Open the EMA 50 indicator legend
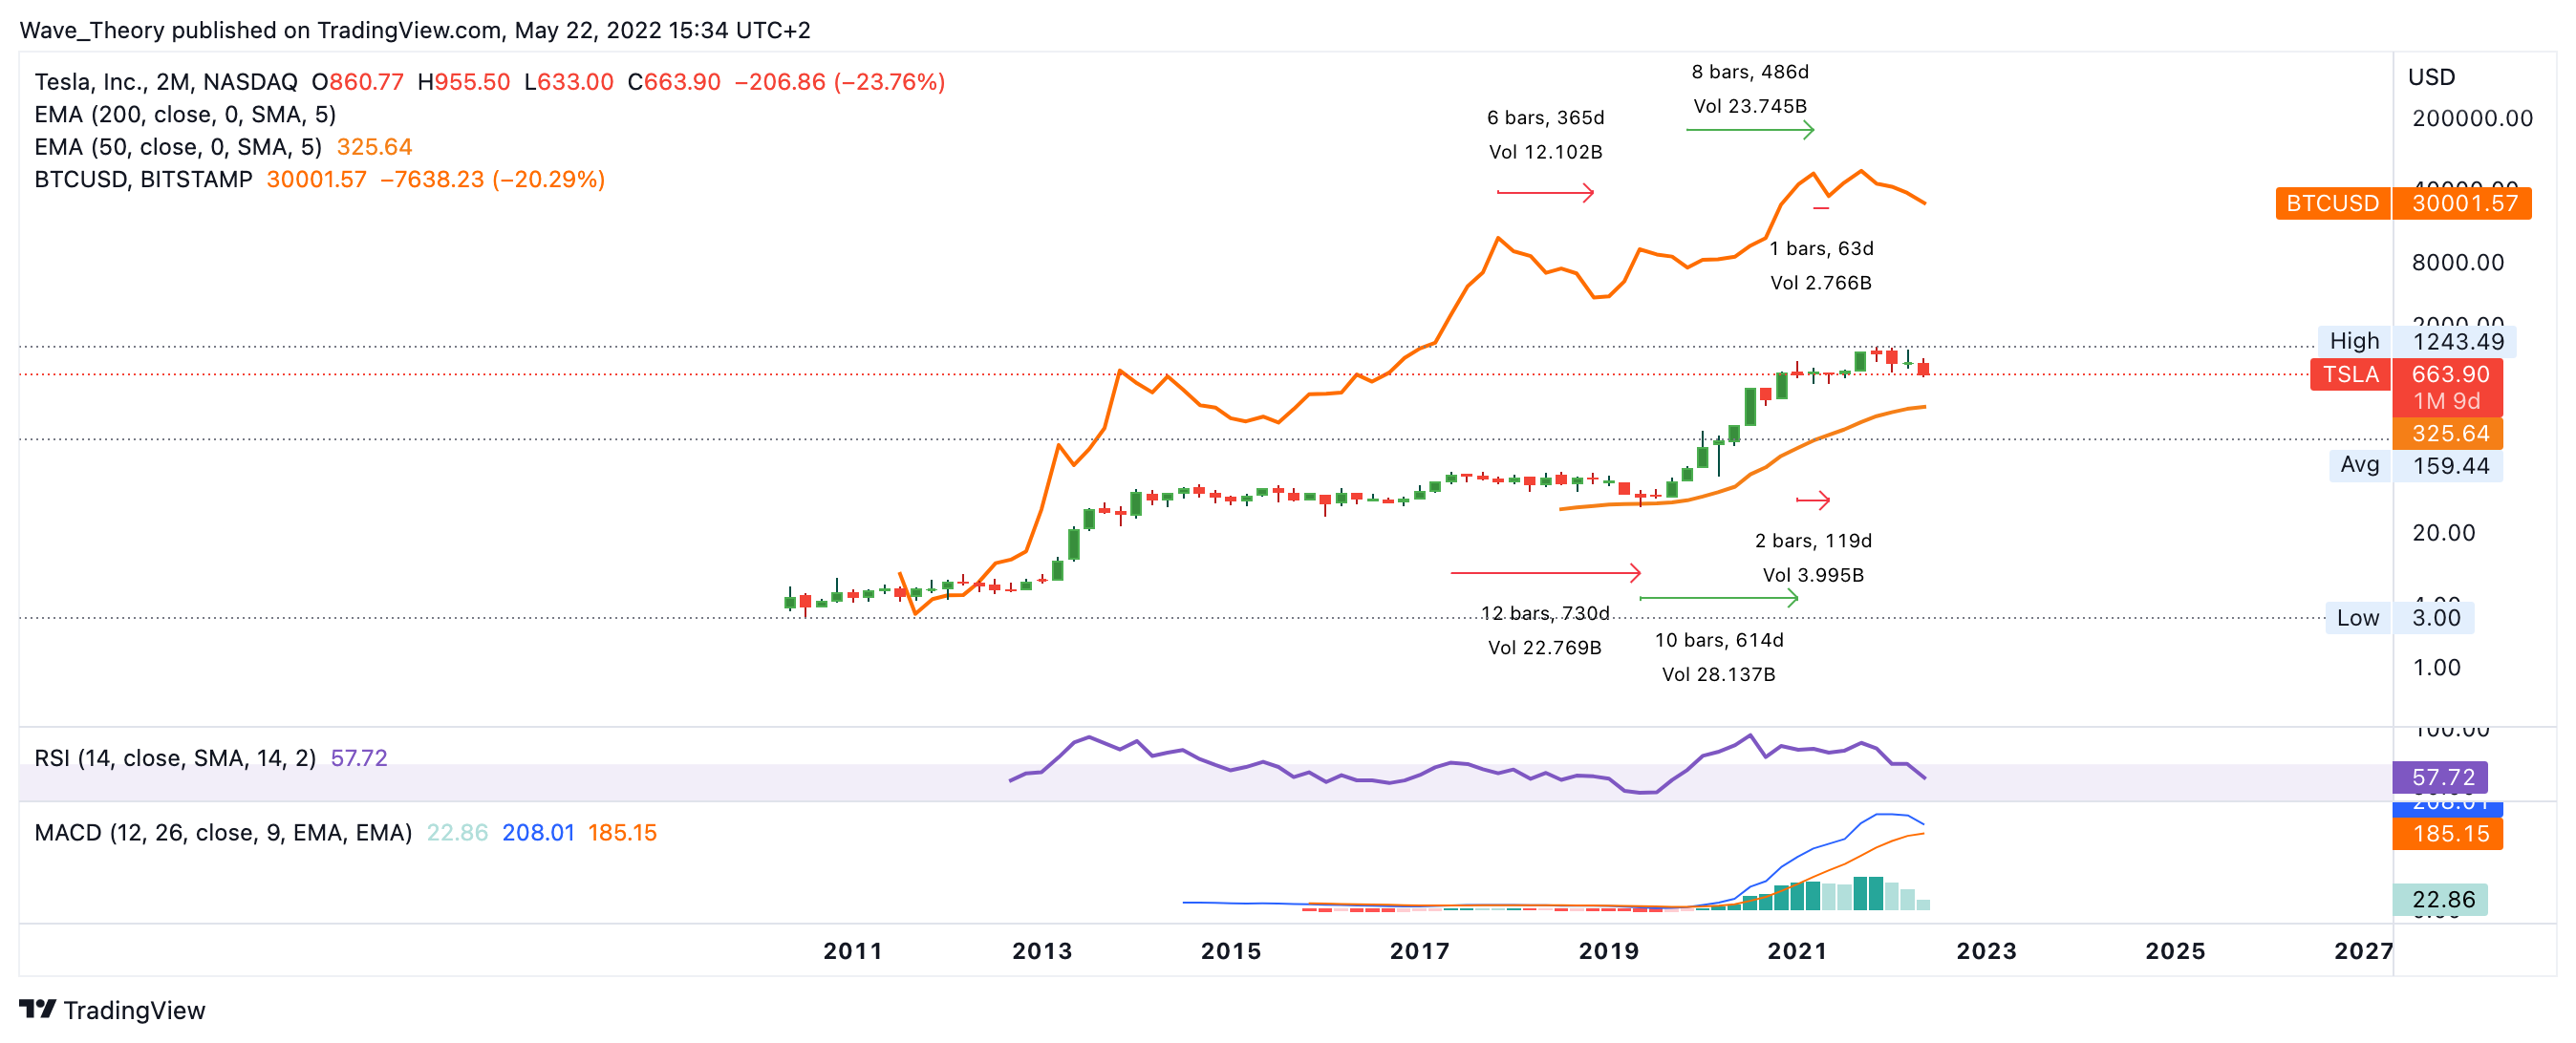 (x=178, y=147)
